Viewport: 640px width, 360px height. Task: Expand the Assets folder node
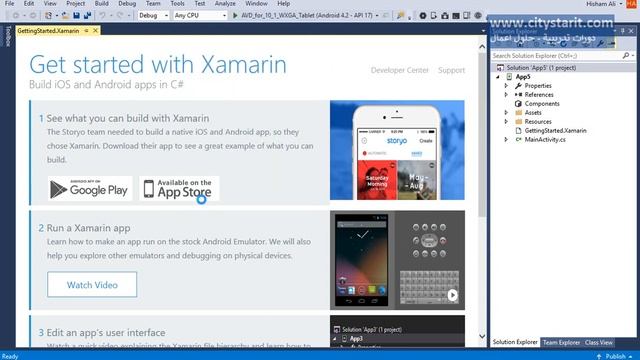506,113
